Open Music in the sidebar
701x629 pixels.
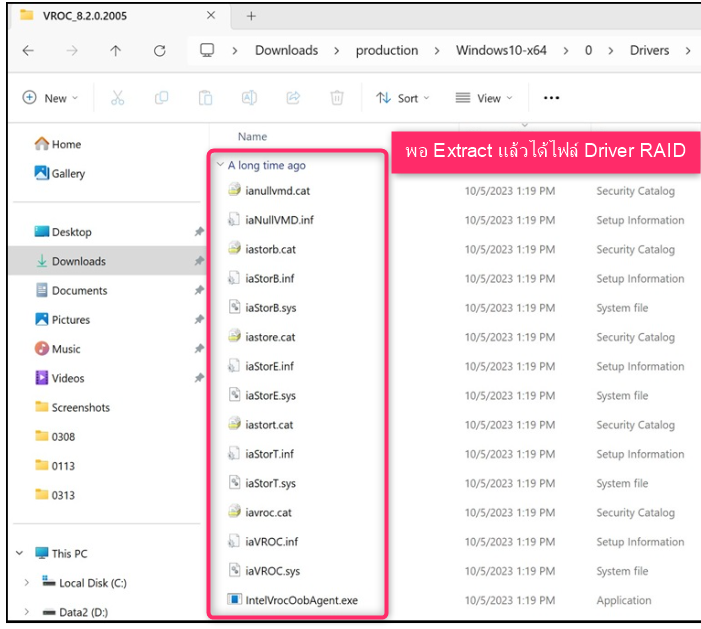(x=58, y=348)
